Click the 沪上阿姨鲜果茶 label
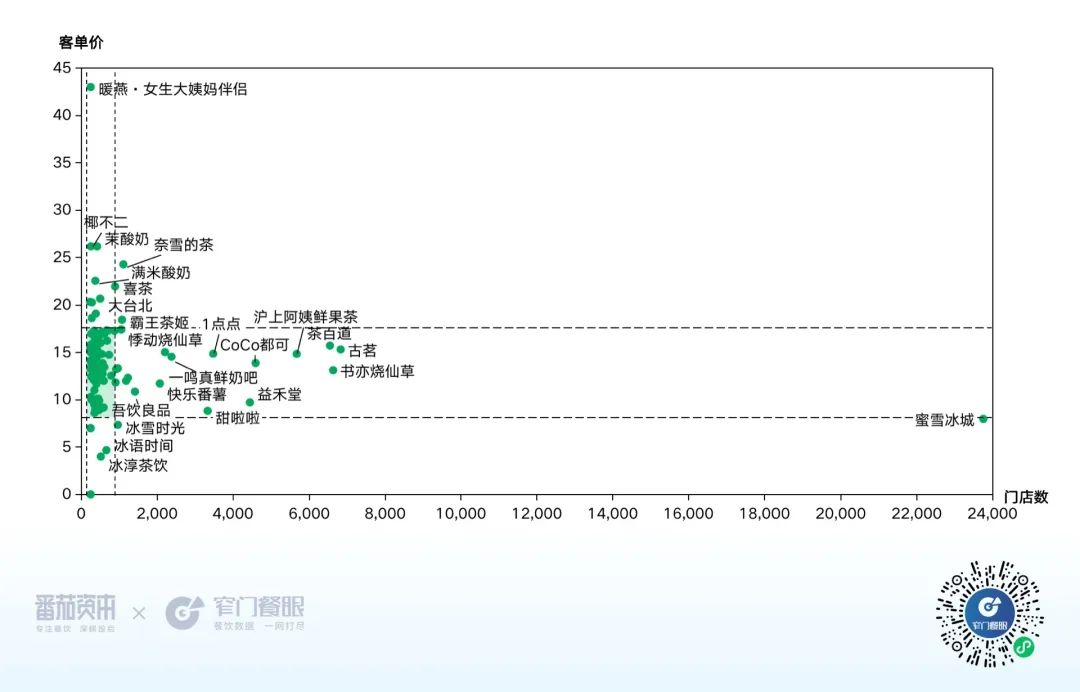 click(306, 317)
